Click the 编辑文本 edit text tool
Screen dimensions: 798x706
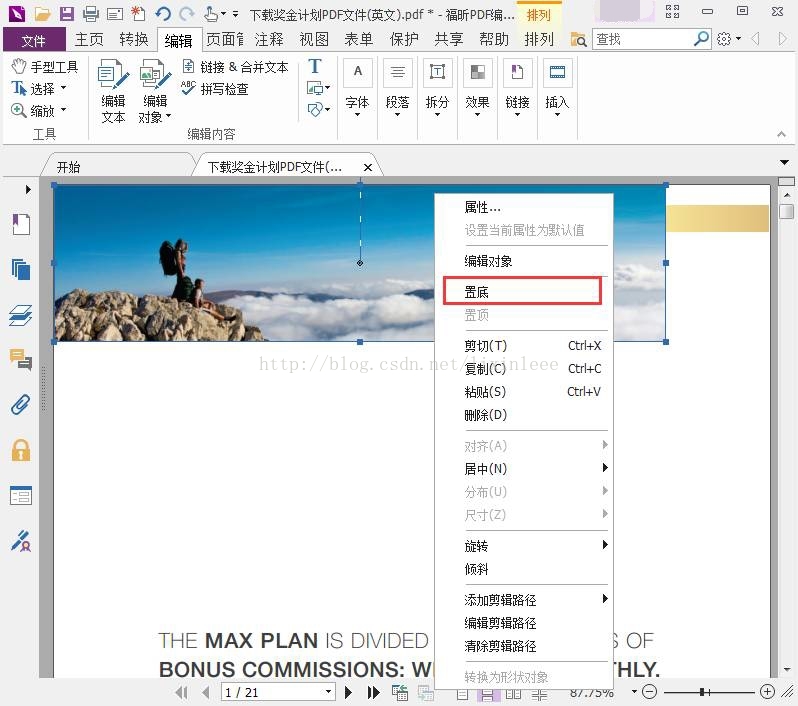click(113, 92)
